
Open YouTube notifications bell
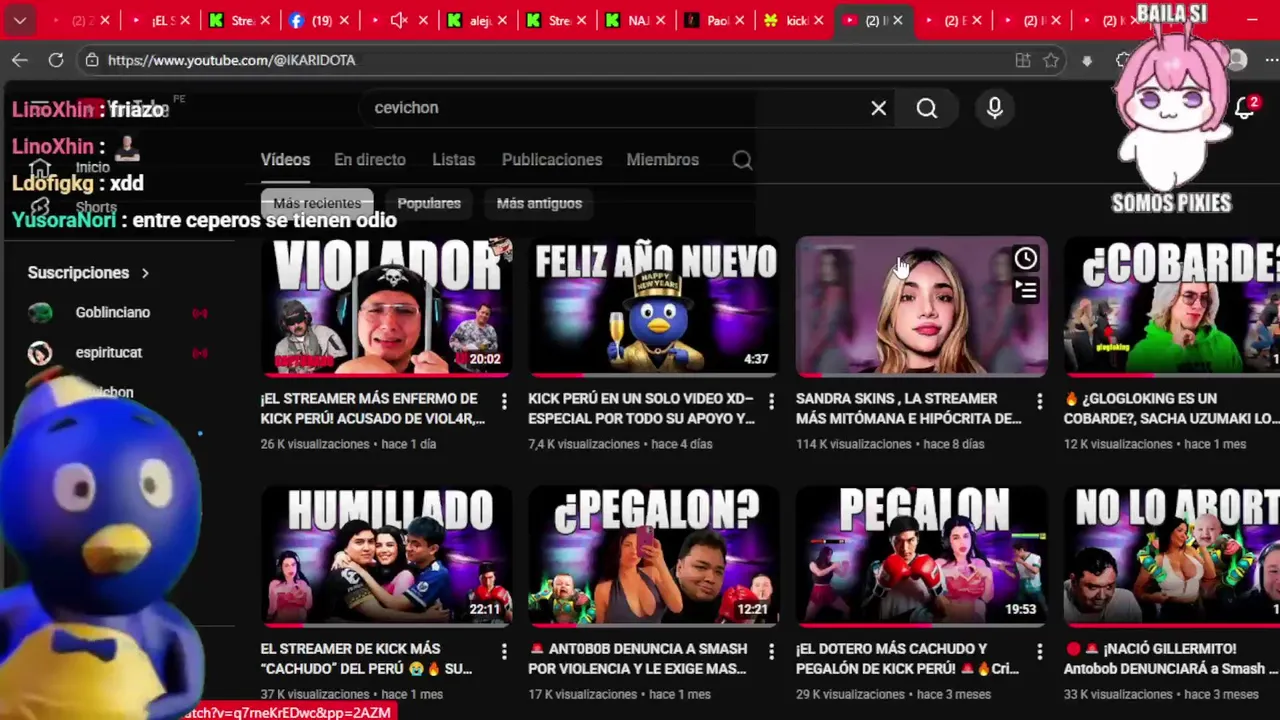(1244, 108)
